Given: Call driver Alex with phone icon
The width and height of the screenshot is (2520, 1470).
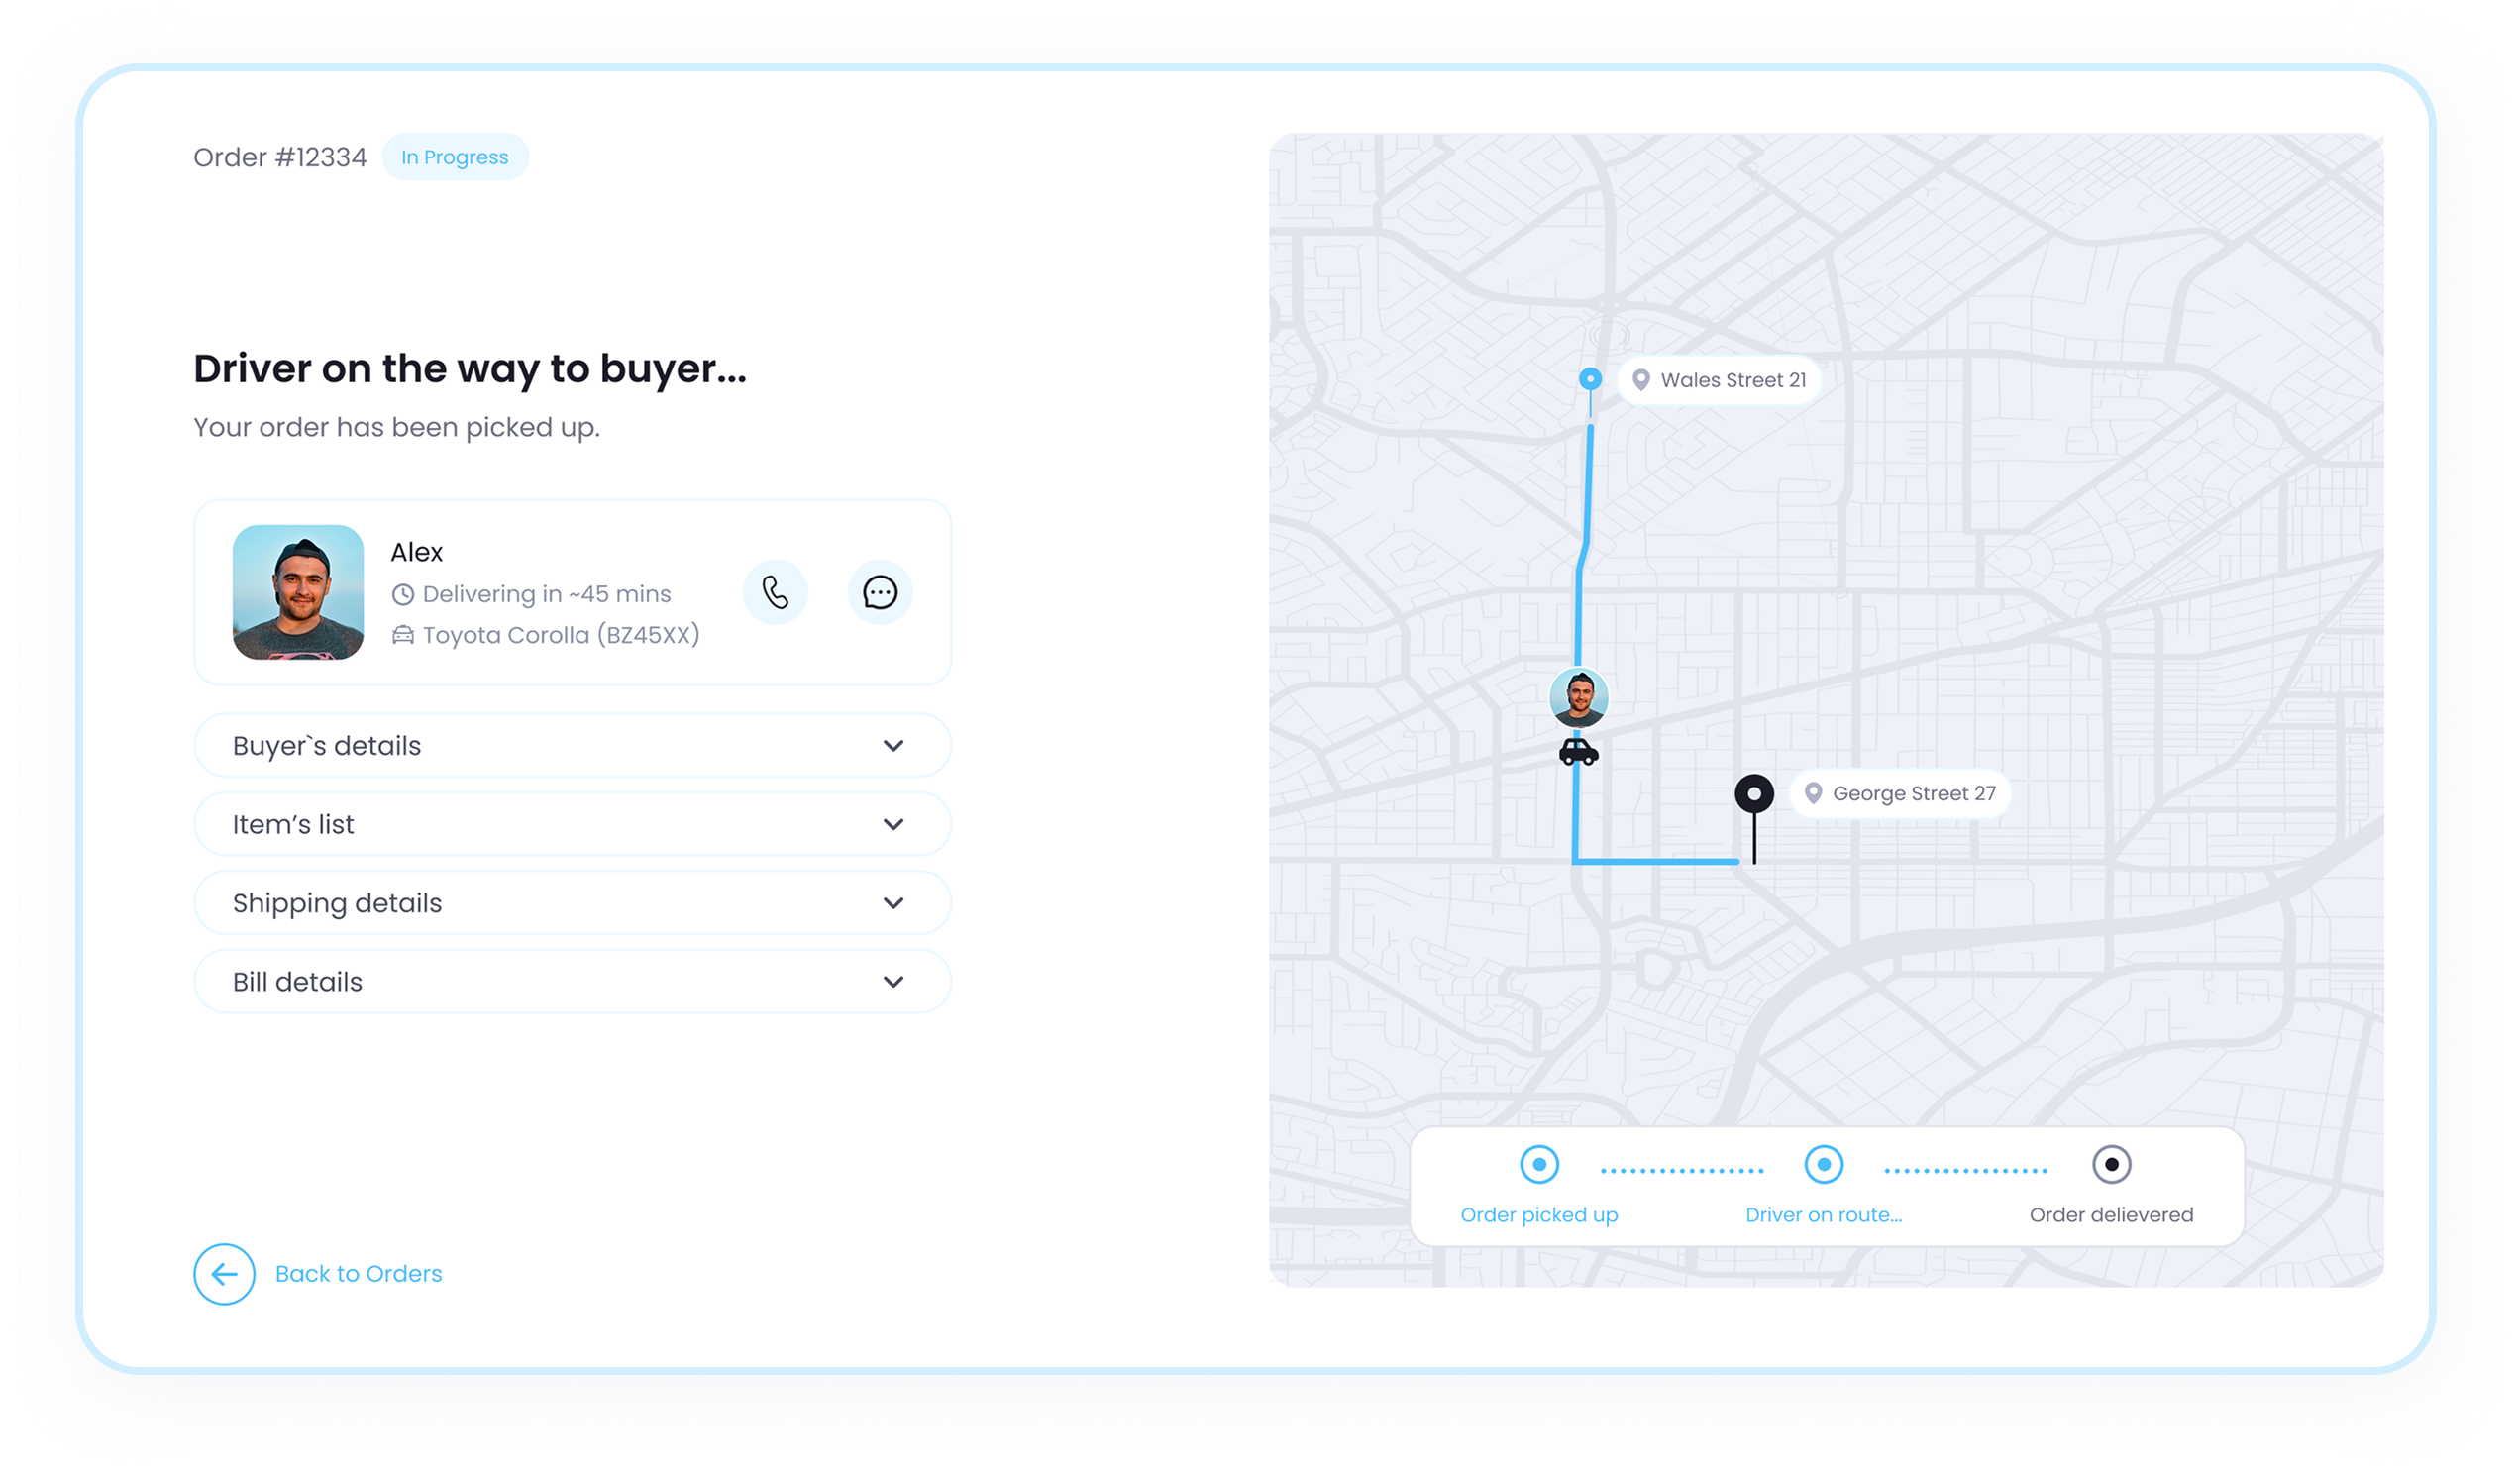Looking at the screenshot, I should pyautogui.click(x=775, y=592).
